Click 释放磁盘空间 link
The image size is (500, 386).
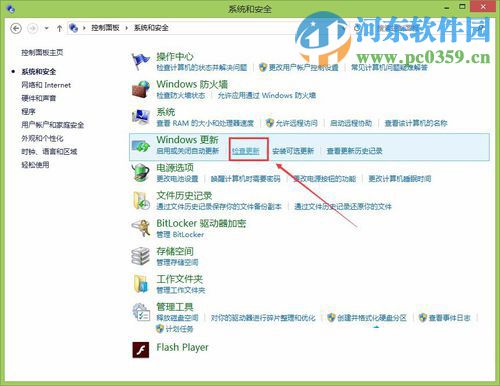(x=177, y=318)
